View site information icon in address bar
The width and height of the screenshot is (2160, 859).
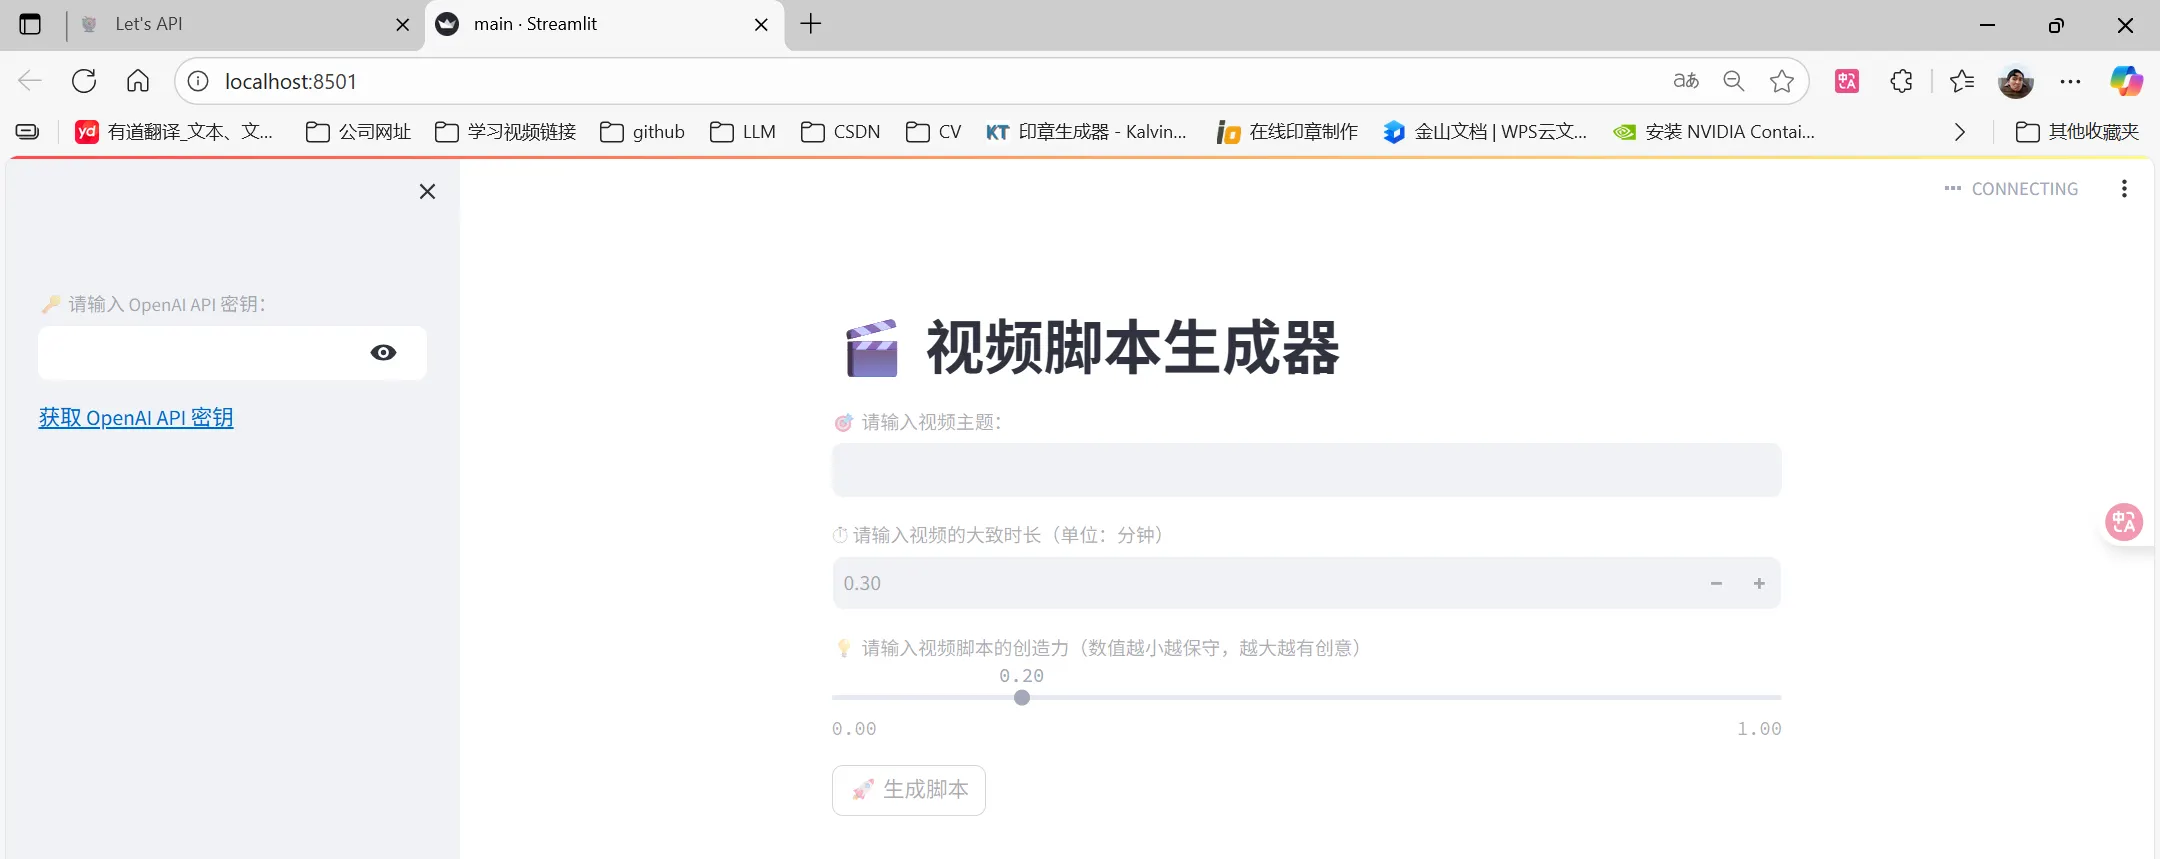tap(198, 81)
